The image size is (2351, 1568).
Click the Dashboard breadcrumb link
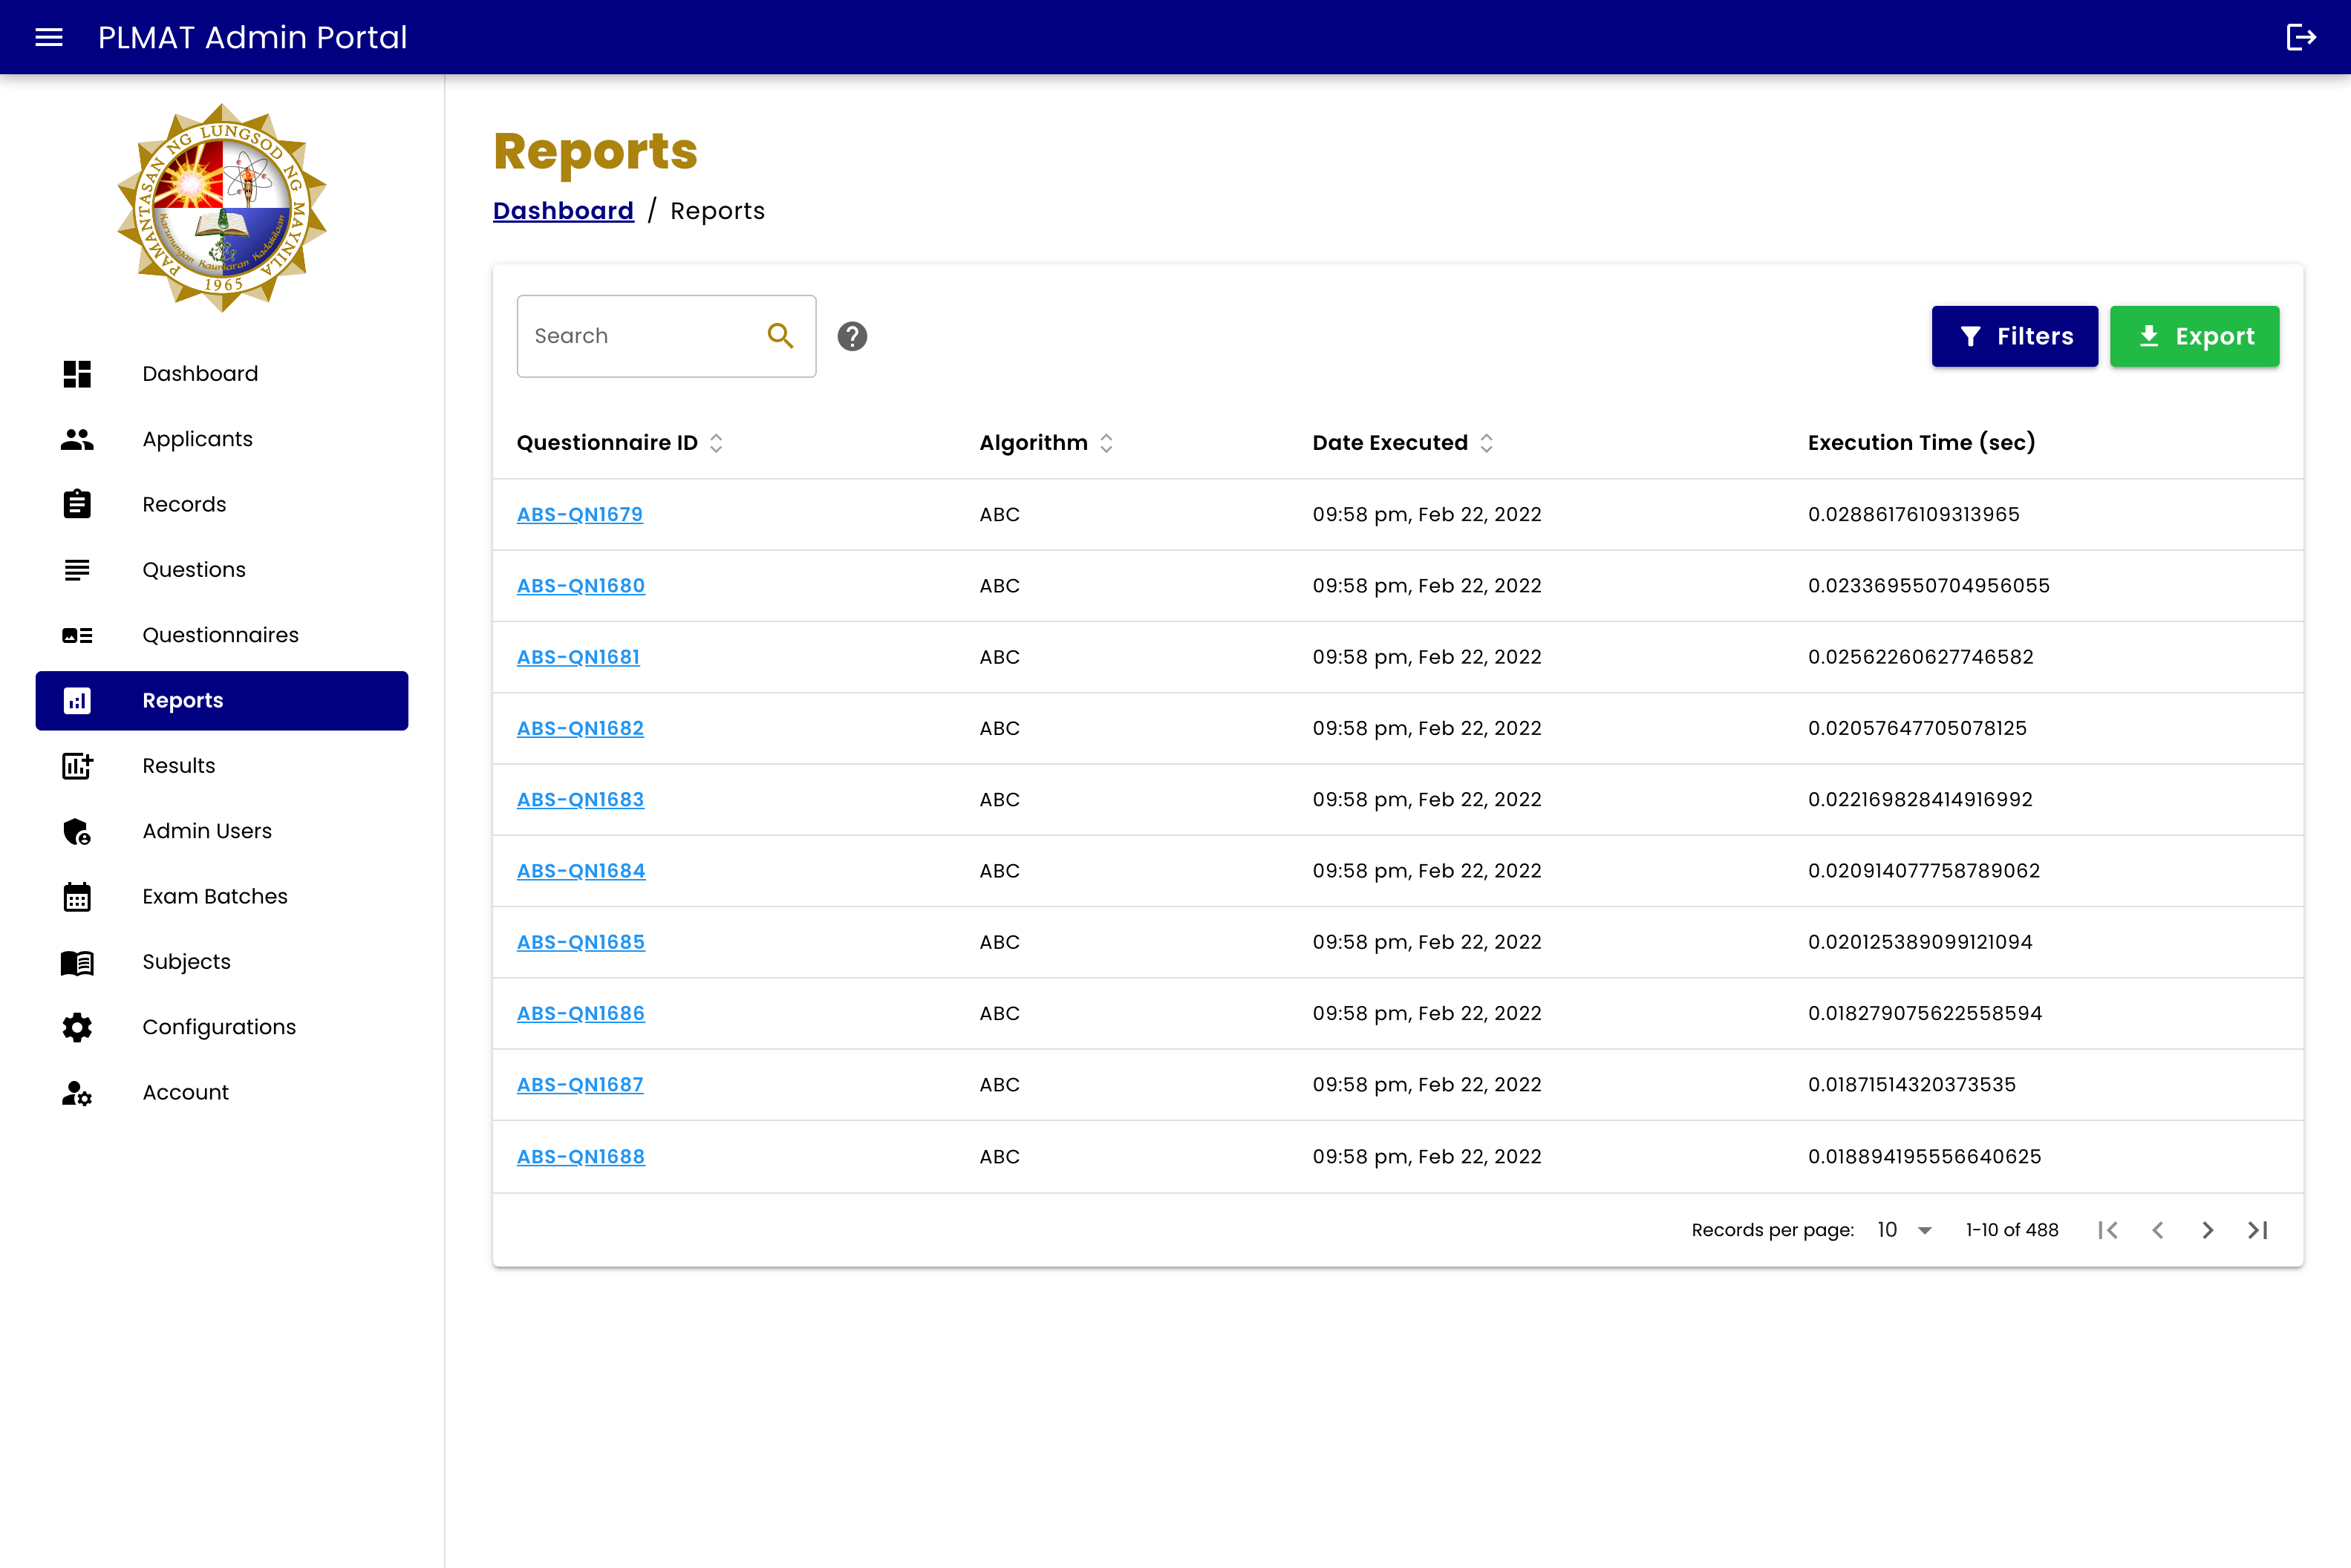click(x=563, y=211)
